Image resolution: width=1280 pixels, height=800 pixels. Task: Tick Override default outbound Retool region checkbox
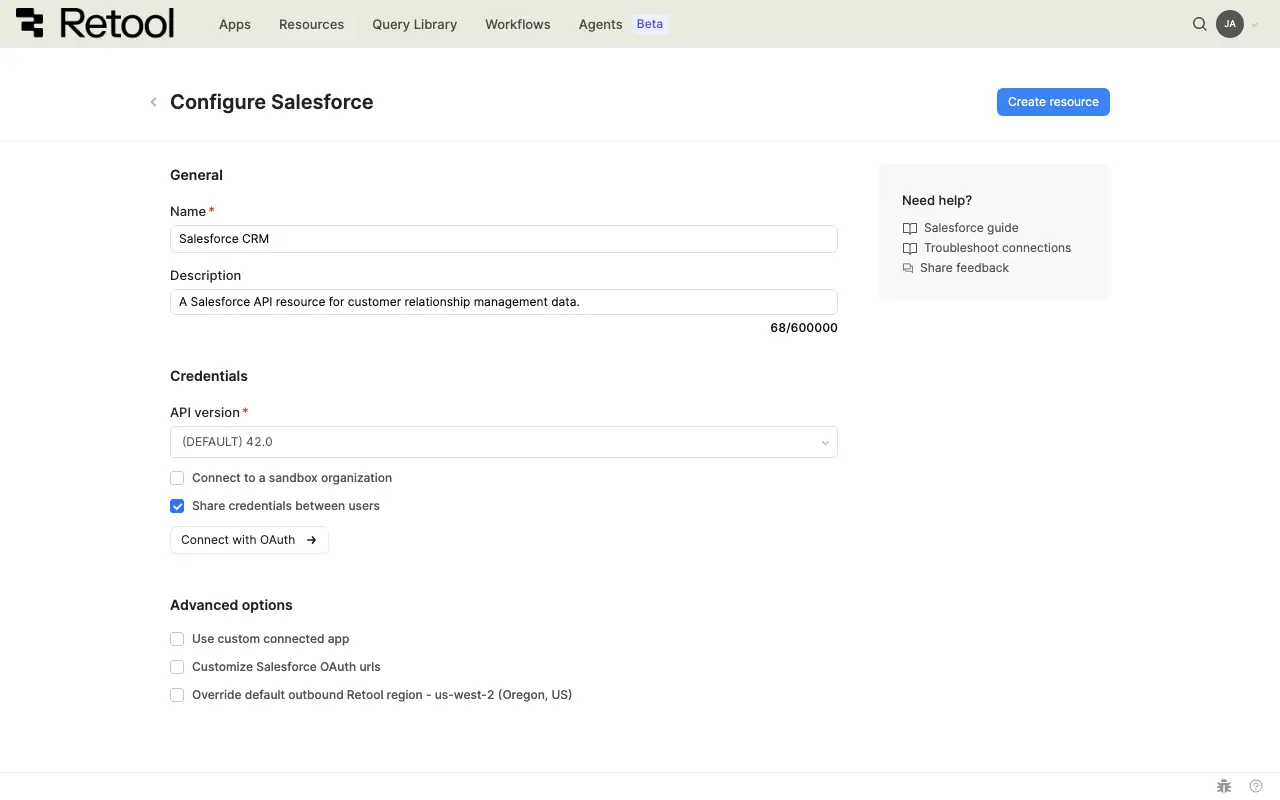click(177, 695)
